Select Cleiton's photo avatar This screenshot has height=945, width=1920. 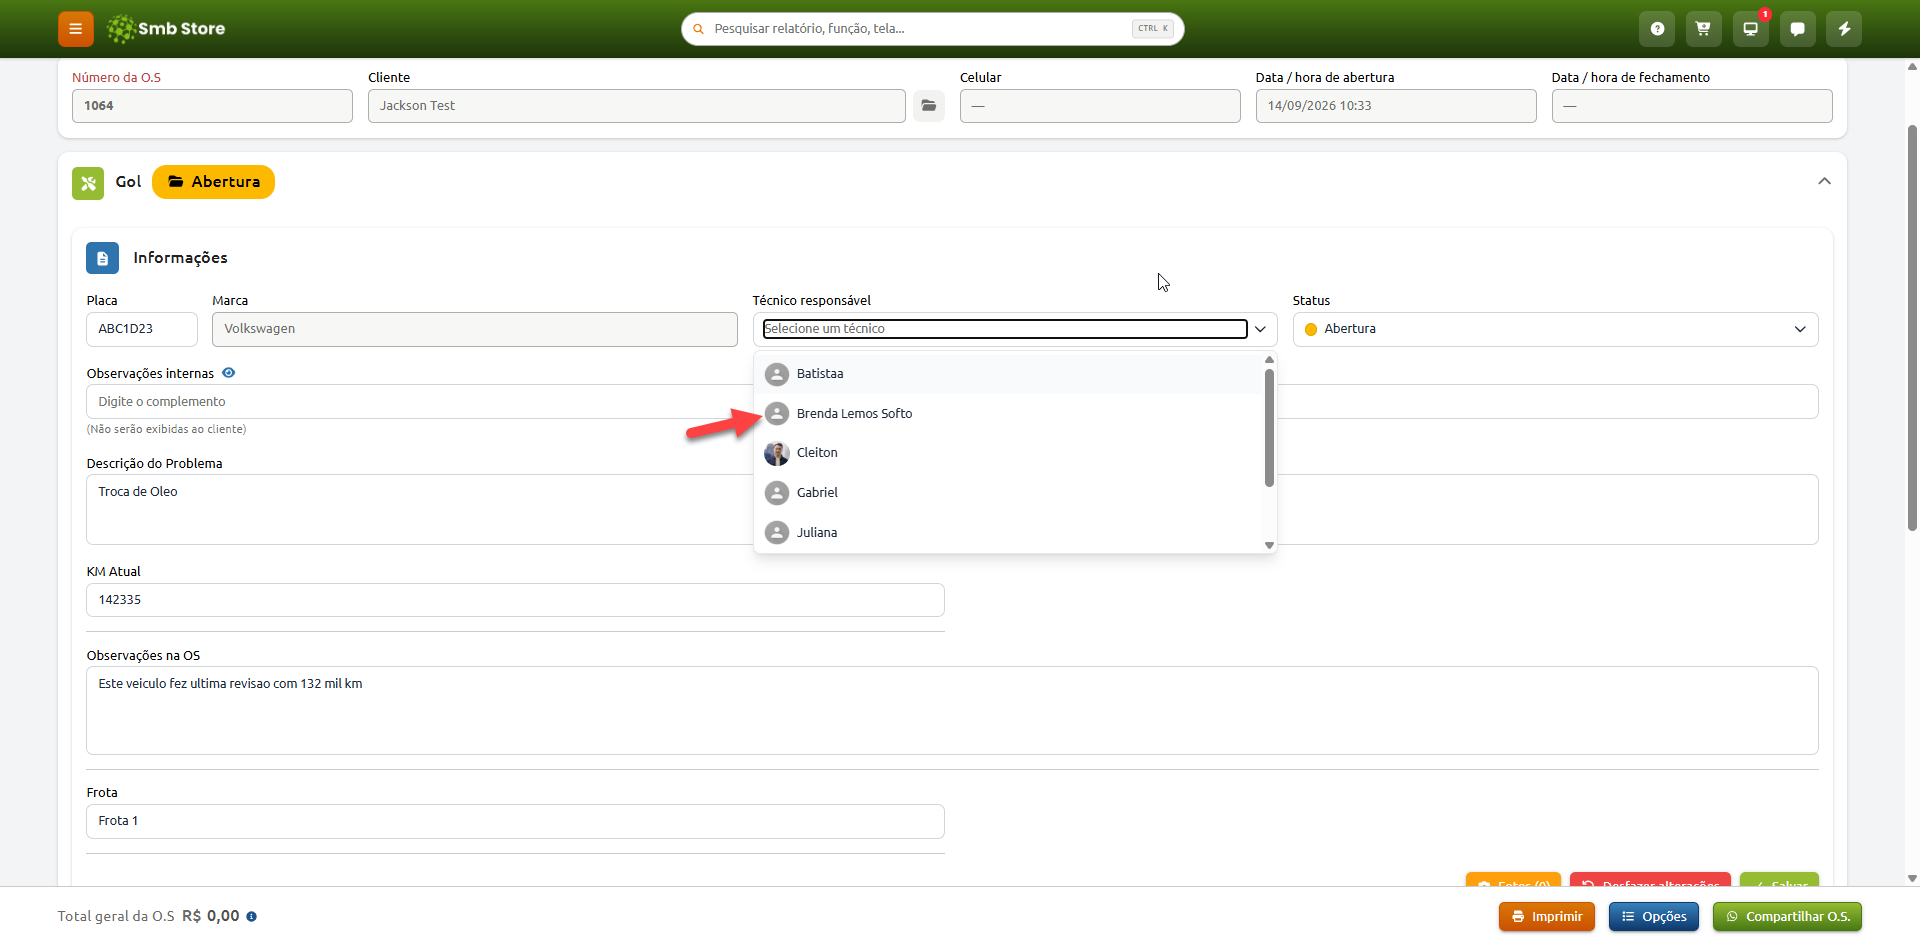pyautogui.click(x=777, y=453)
